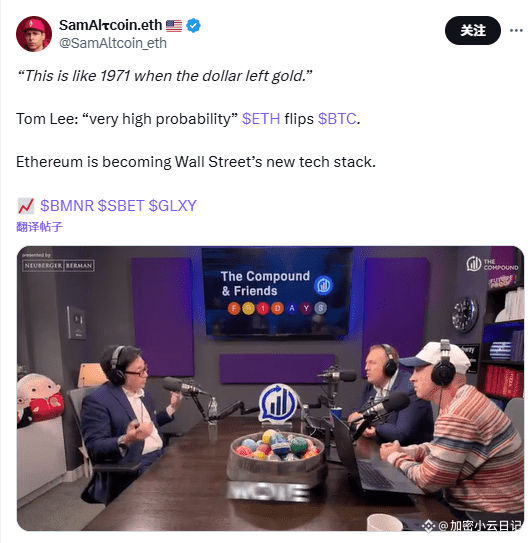Click the Binance watermark icon
Image resolution: width=530 pixels, height=543 pixels.
tap(428, 526)
